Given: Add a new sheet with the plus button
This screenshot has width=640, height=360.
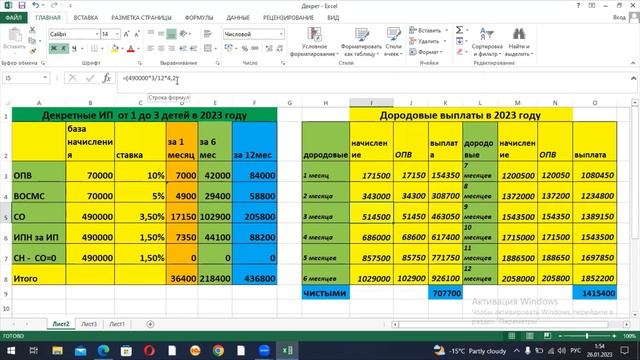Looking at the screenshot, I should (150, 324).
